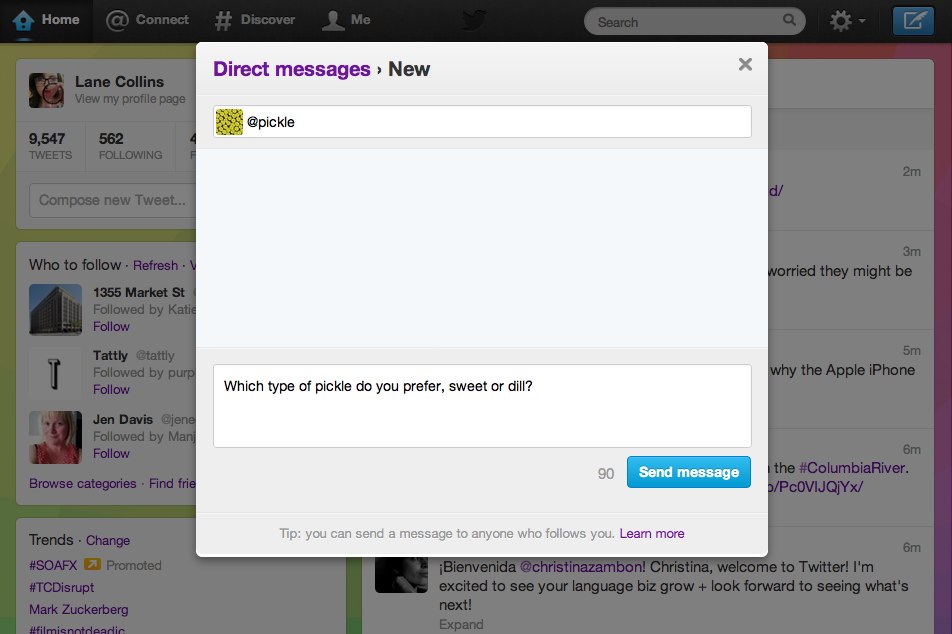Refresh the Who to follow list
This screenshot has width=952, height=634.
(155, 265)
